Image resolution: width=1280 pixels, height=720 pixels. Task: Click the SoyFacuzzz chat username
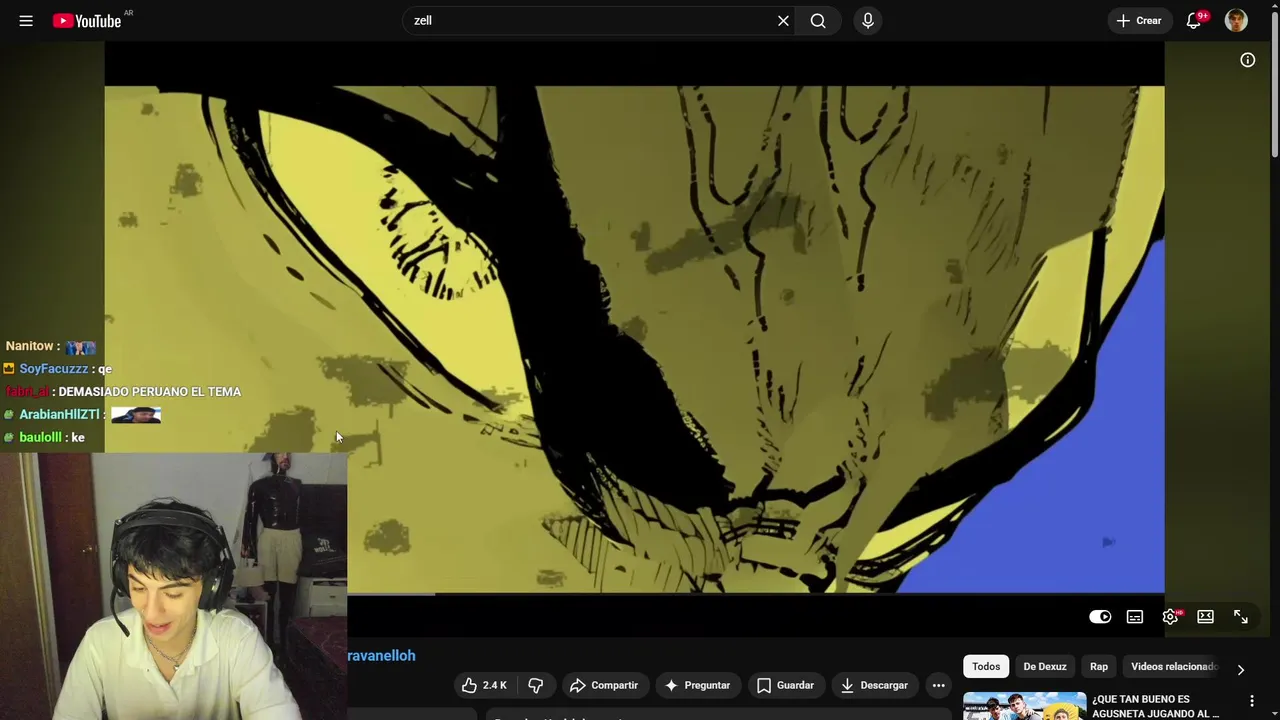(x=54, y=369)
